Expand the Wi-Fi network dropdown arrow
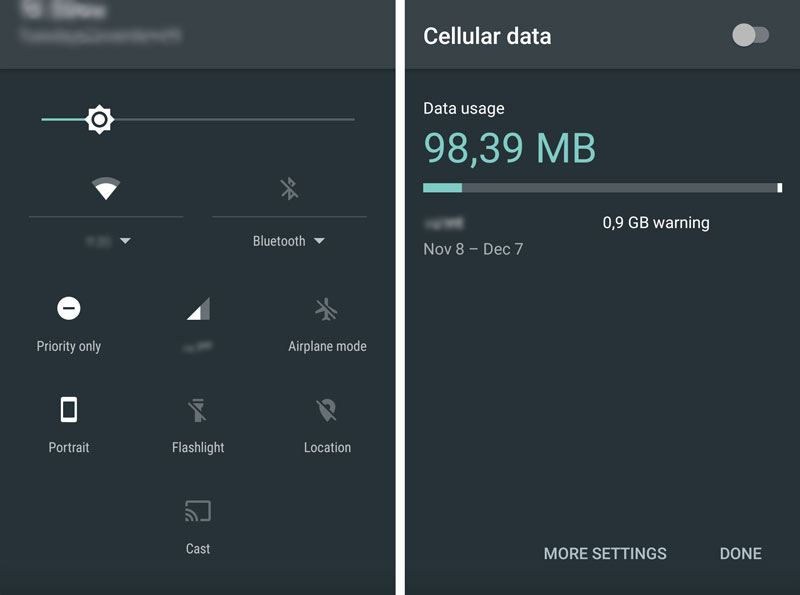800x595 pixels. [x=125, y=241]
